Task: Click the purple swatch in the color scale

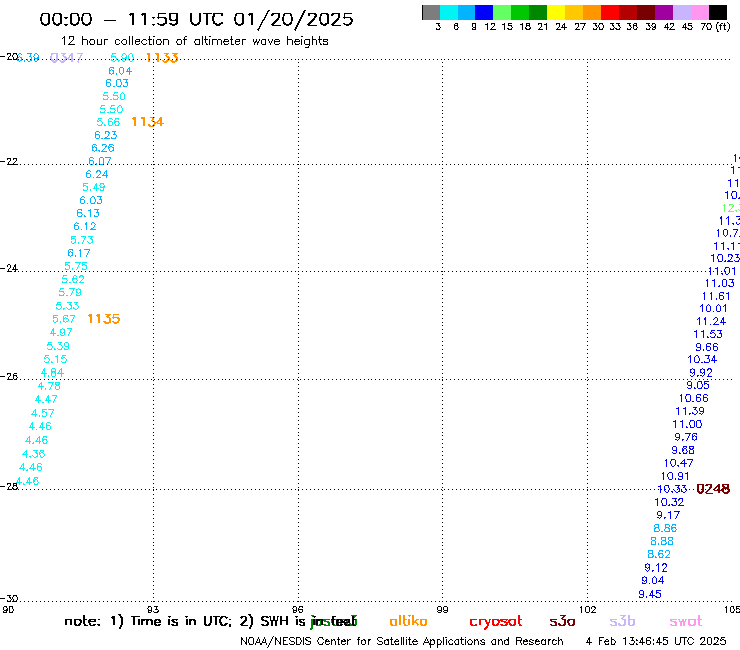Action: click(x=664, y=12)
